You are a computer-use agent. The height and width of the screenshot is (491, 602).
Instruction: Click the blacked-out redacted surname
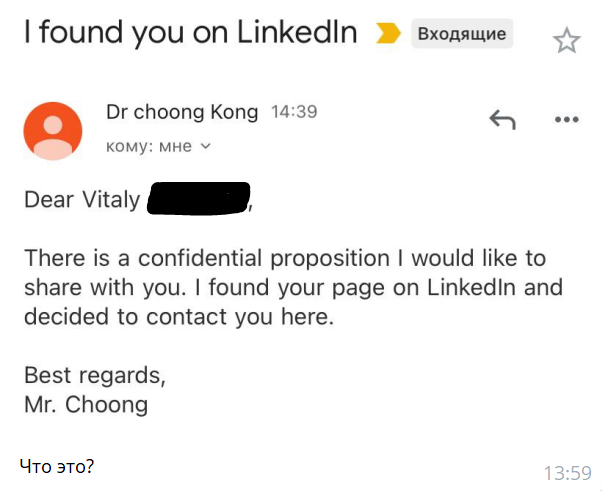[198, 198]
